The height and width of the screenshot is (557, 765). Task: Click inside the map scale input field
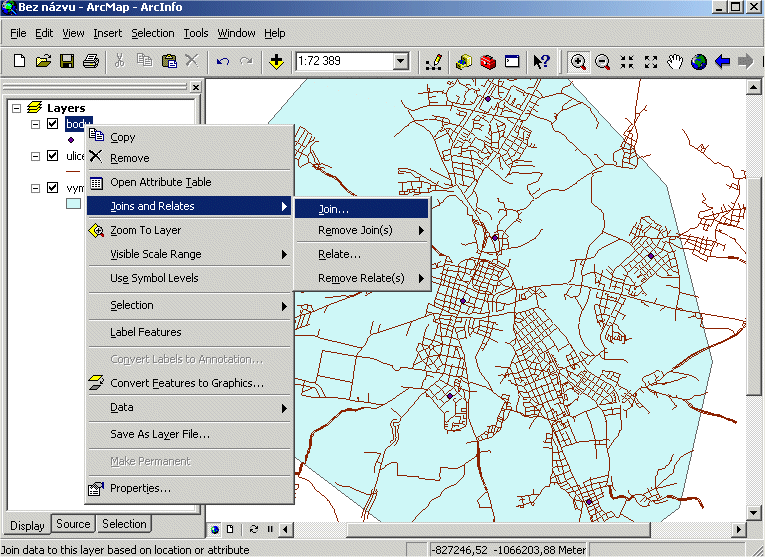click(x=344, y=61)
